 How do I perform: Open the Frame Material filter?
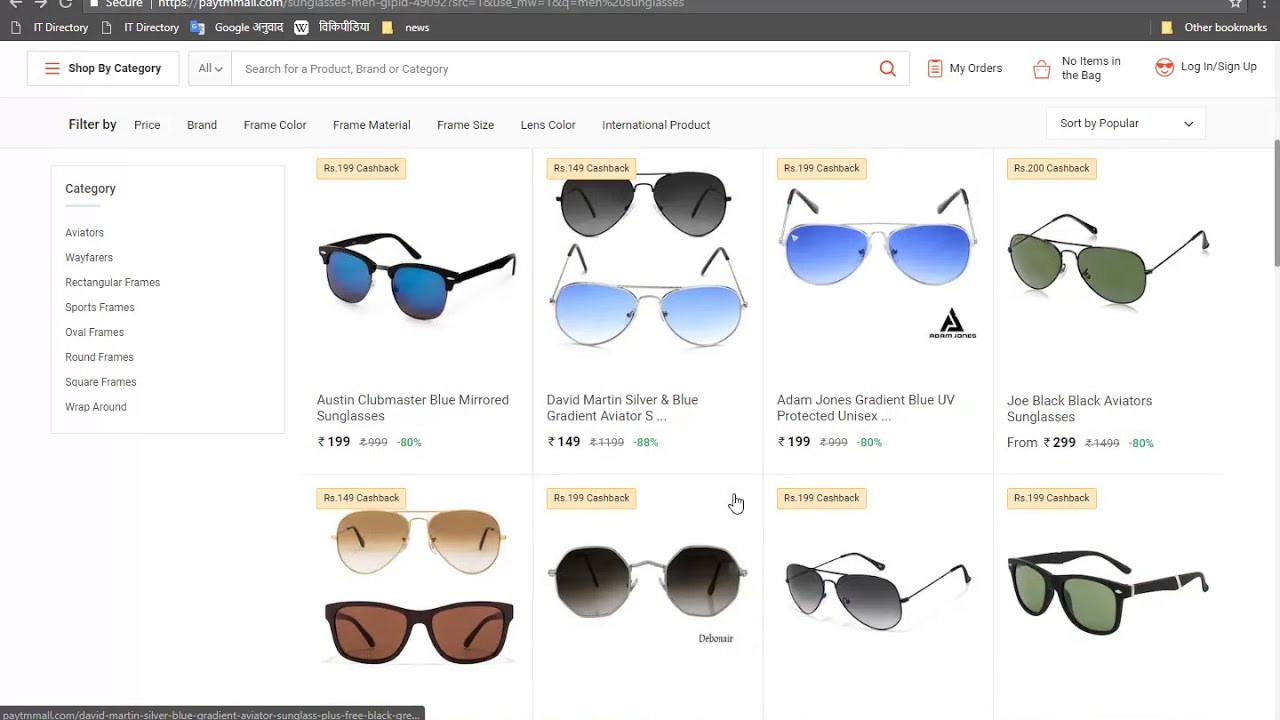pyautogui.click(x=372, y=125)
